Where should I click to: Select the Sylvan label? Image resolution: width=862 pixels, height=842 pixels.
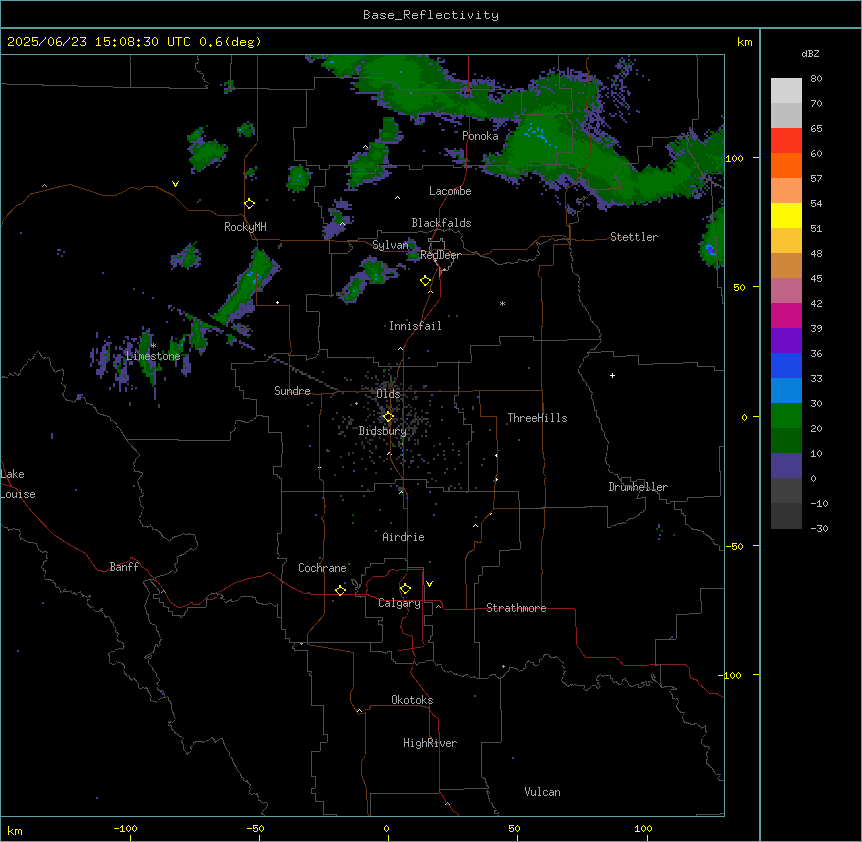coord(390,245)
